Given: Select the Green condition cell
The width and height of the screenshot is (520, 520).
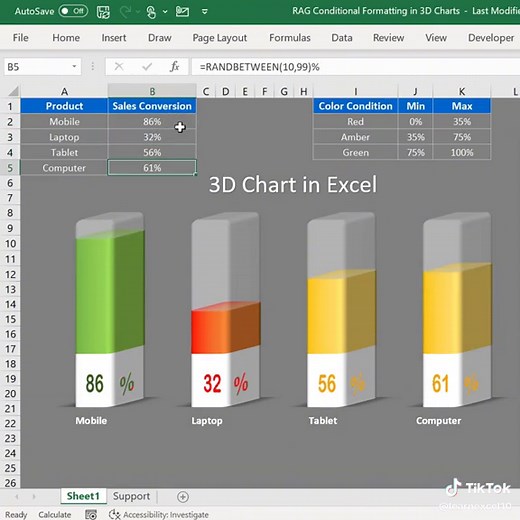Looking at the screenshot, I should (x=355, y=152).
